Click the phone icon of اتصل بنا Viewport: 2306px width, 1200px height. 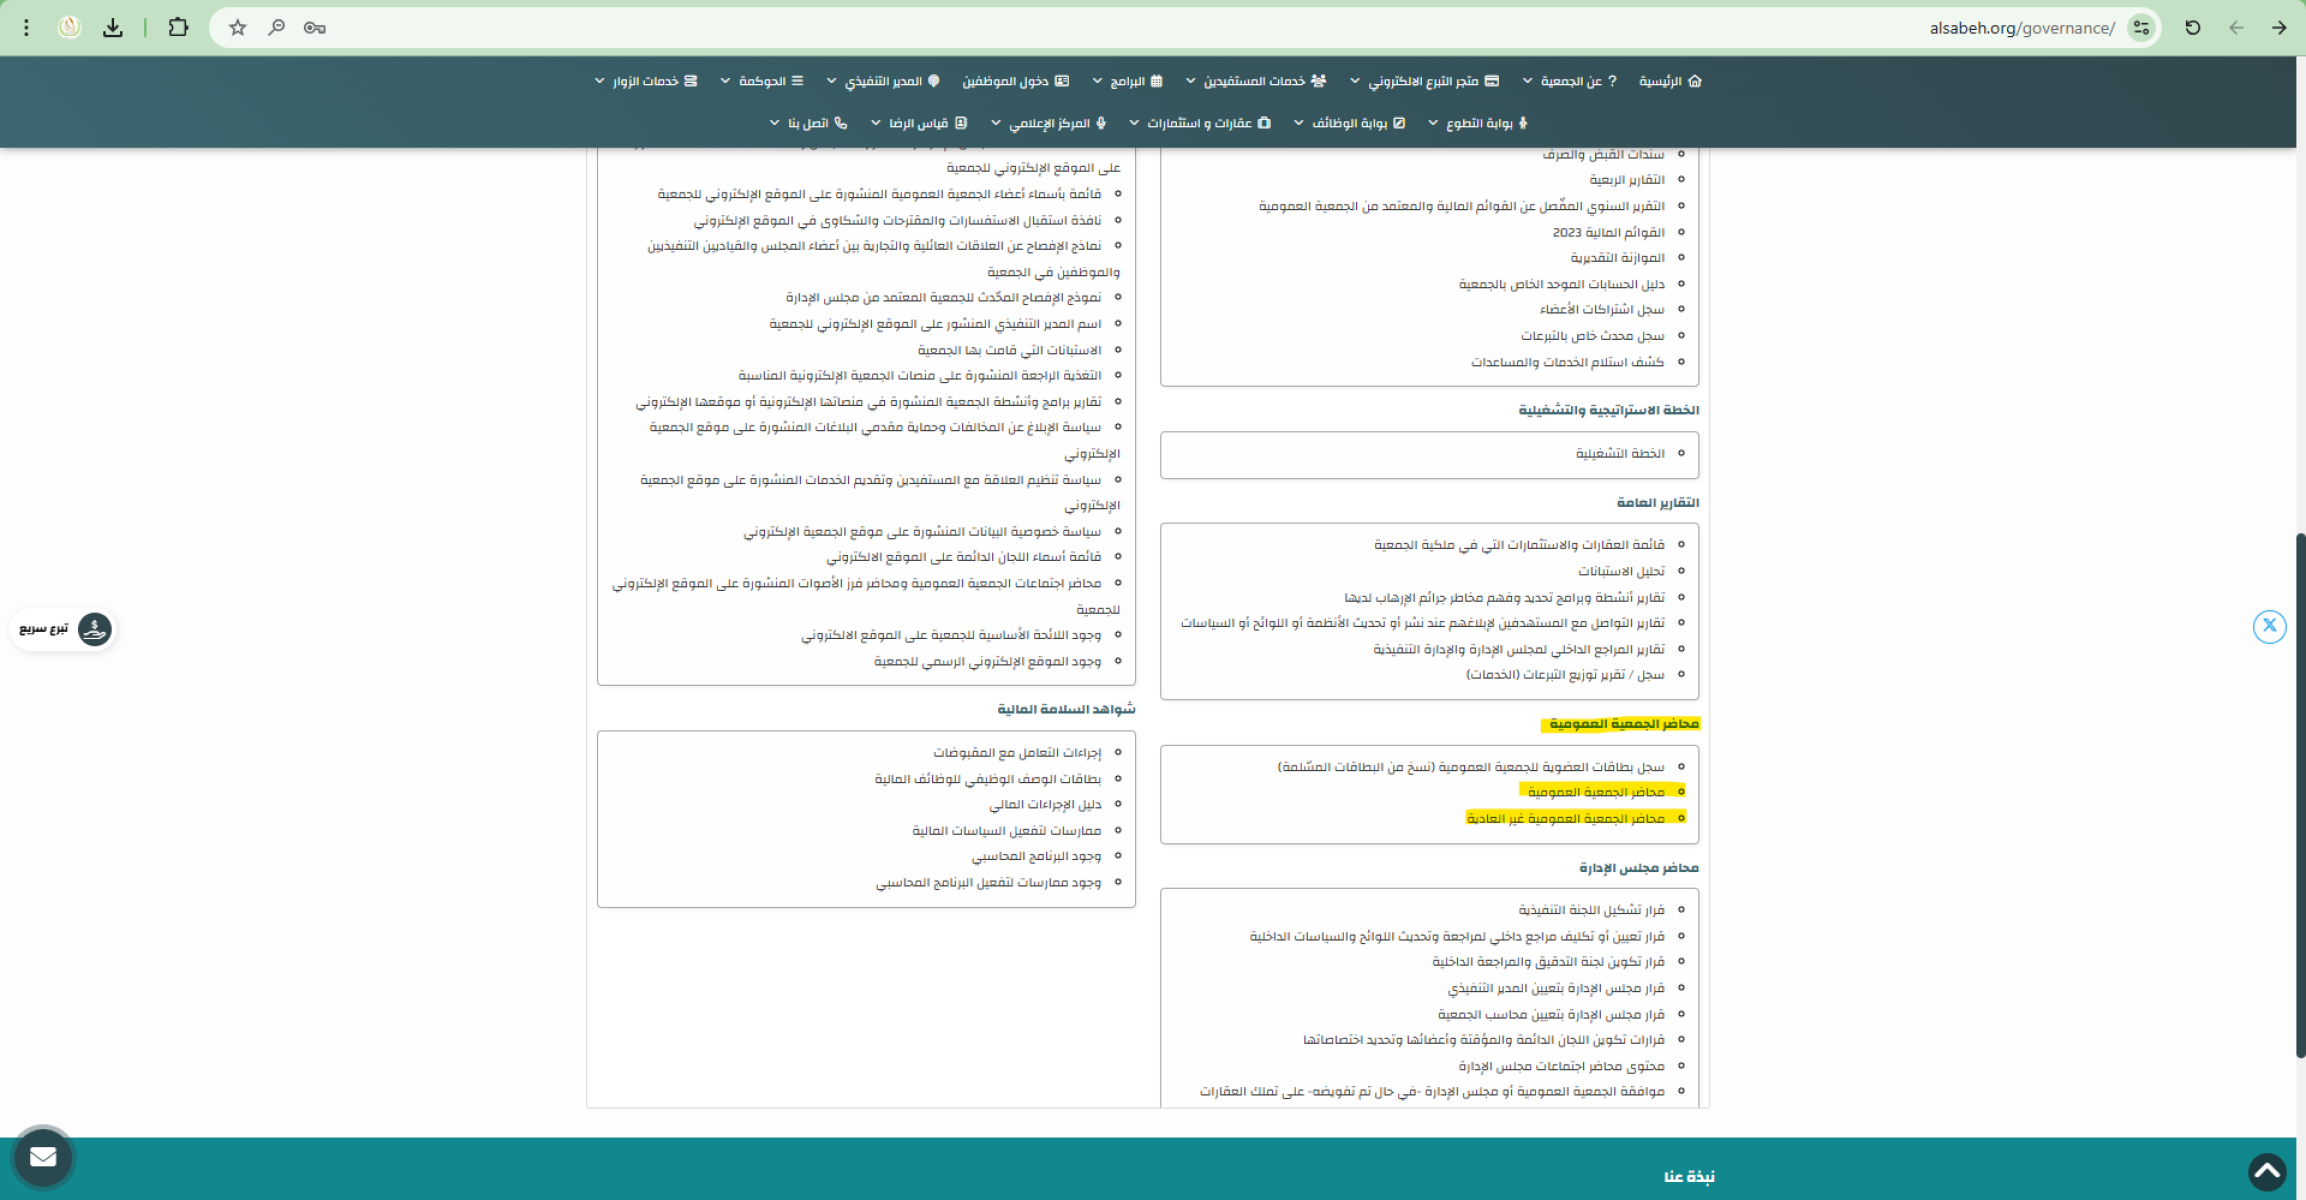[x=841, y=123]
